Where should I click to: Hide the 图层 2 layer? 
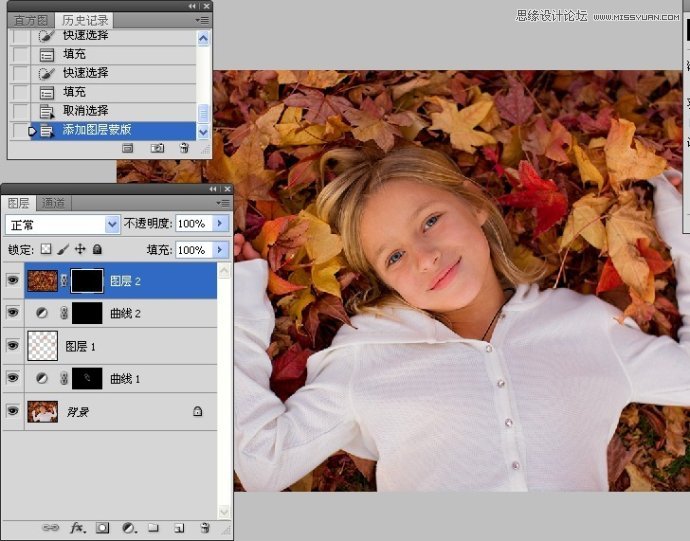click(x=13, y=282)
